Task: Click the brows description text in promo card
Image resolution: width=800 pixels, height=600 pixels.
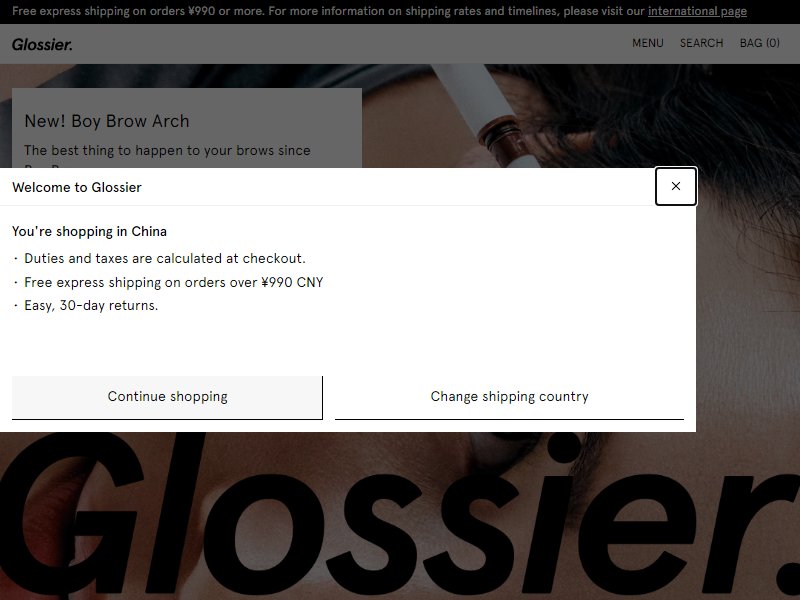Action: tap(167, 151)
